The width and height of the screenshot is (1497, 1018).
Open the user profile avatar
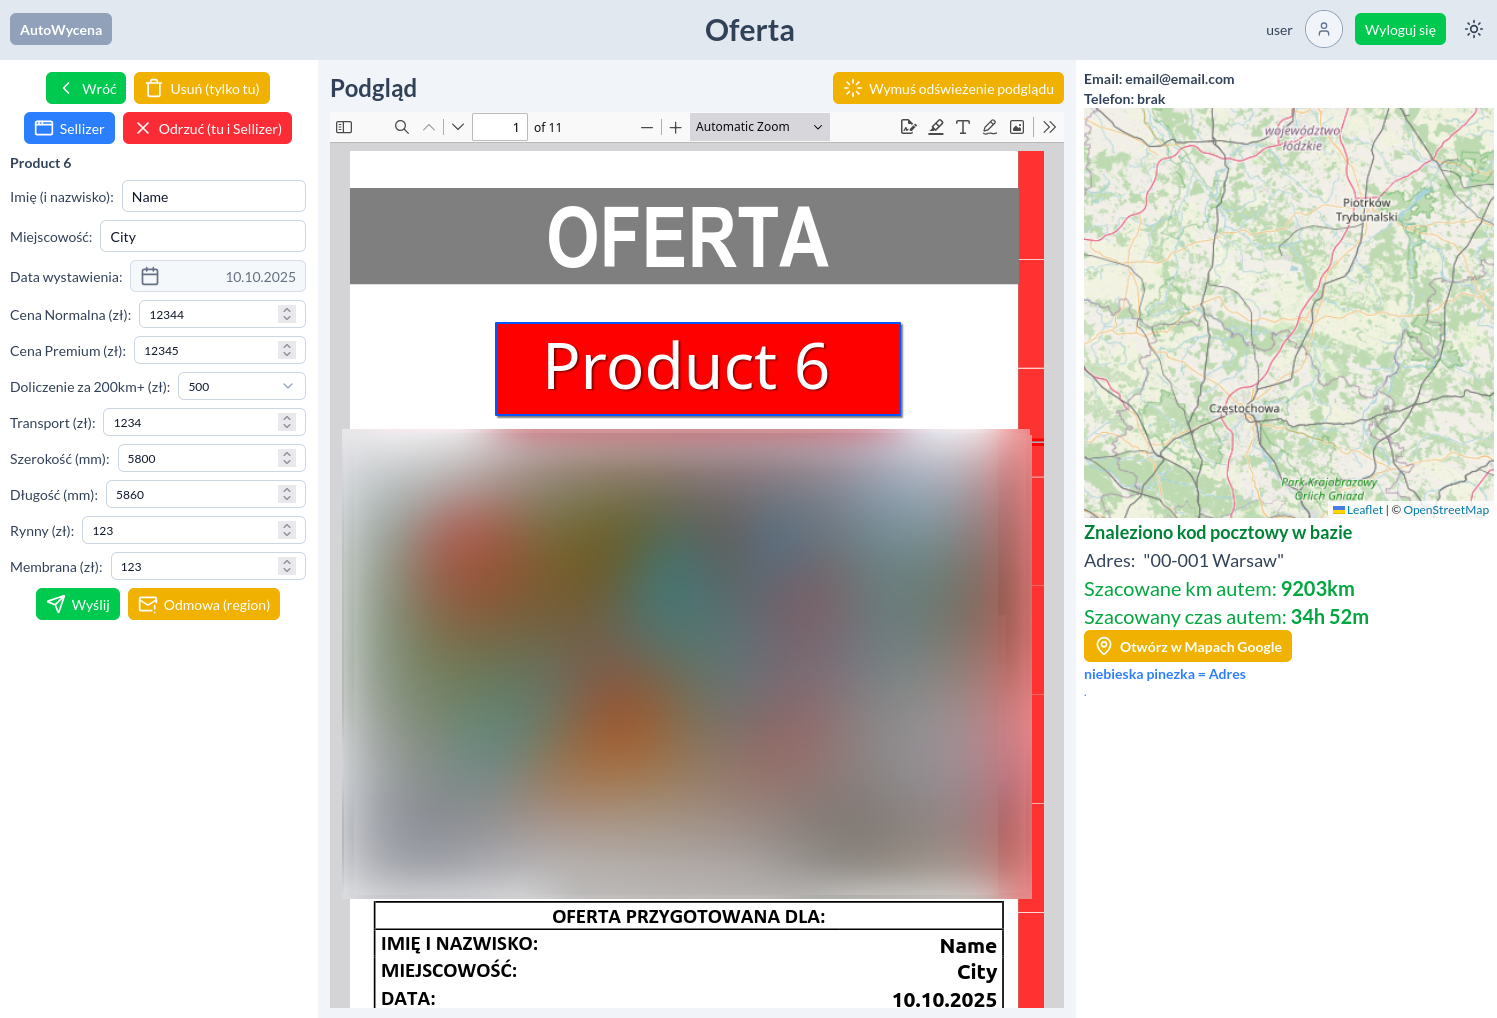point(1323,30)
